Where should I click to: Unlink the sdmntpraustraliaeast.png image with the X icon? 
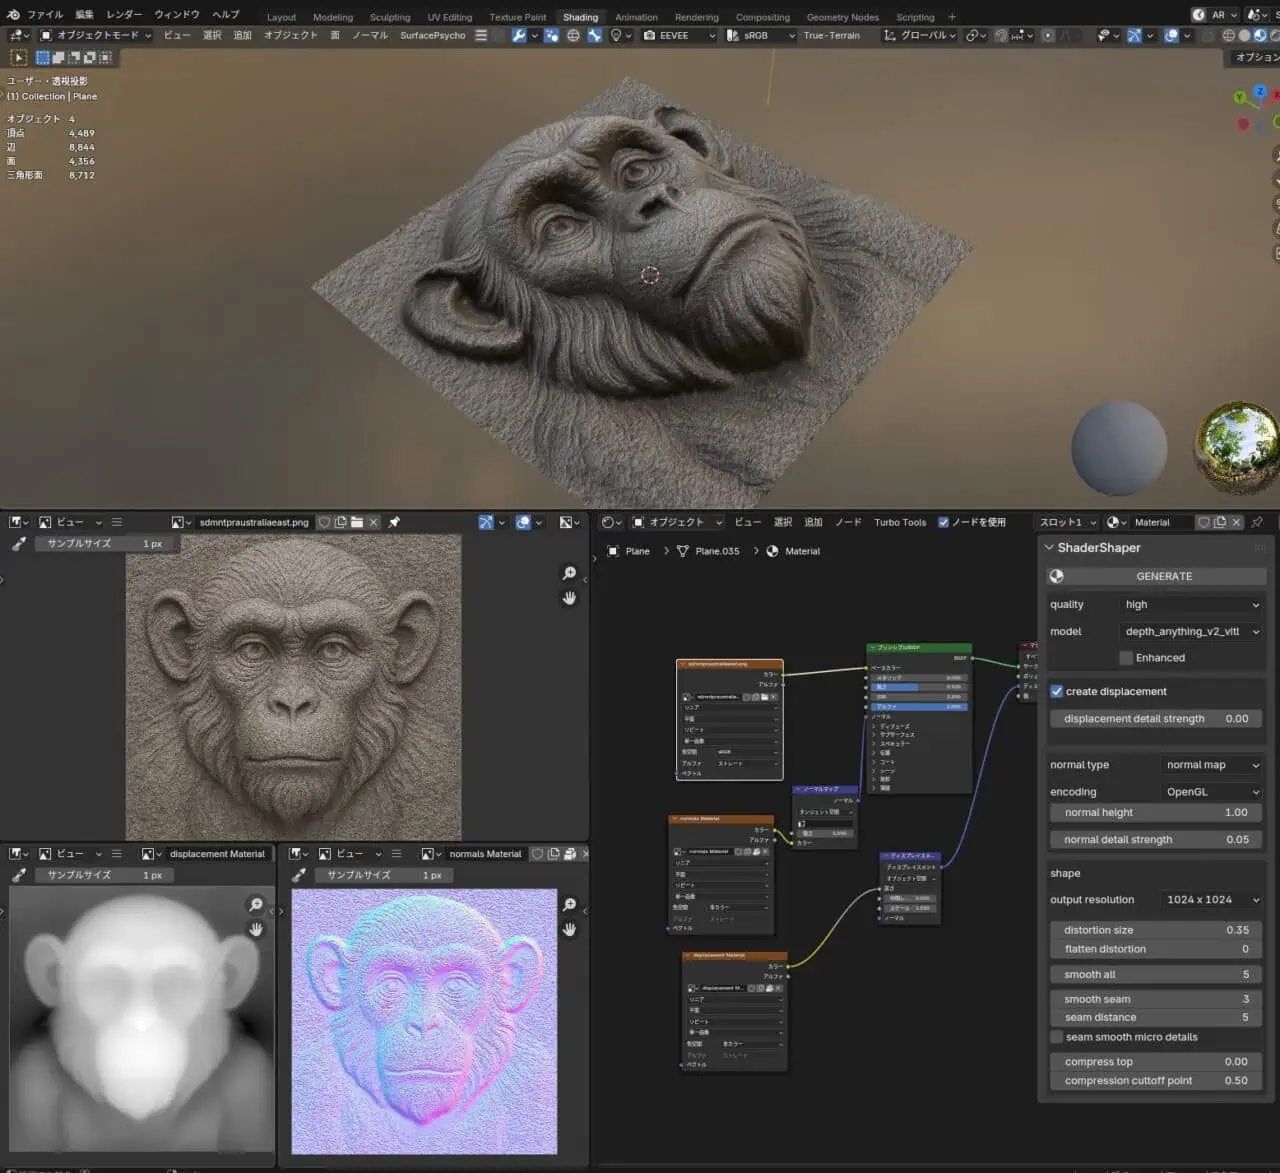pyautogui.click(x=374, y=522)
